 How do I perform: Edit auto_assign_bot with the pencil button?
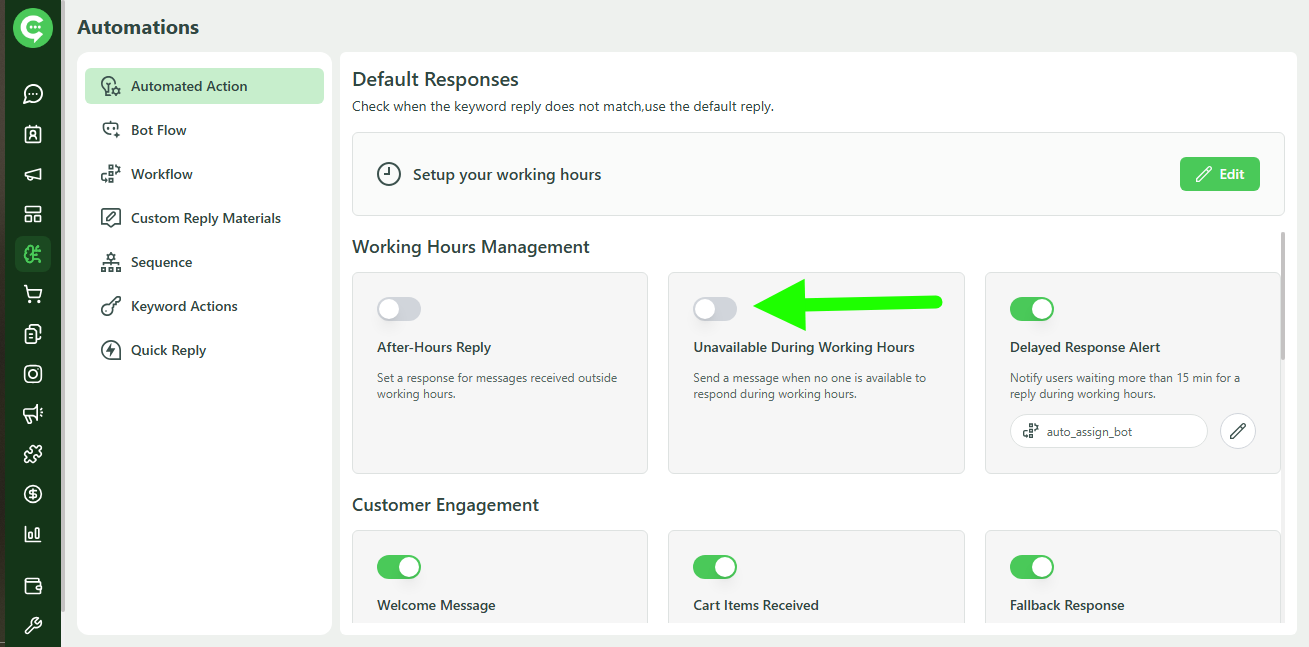coord(1237,430)
